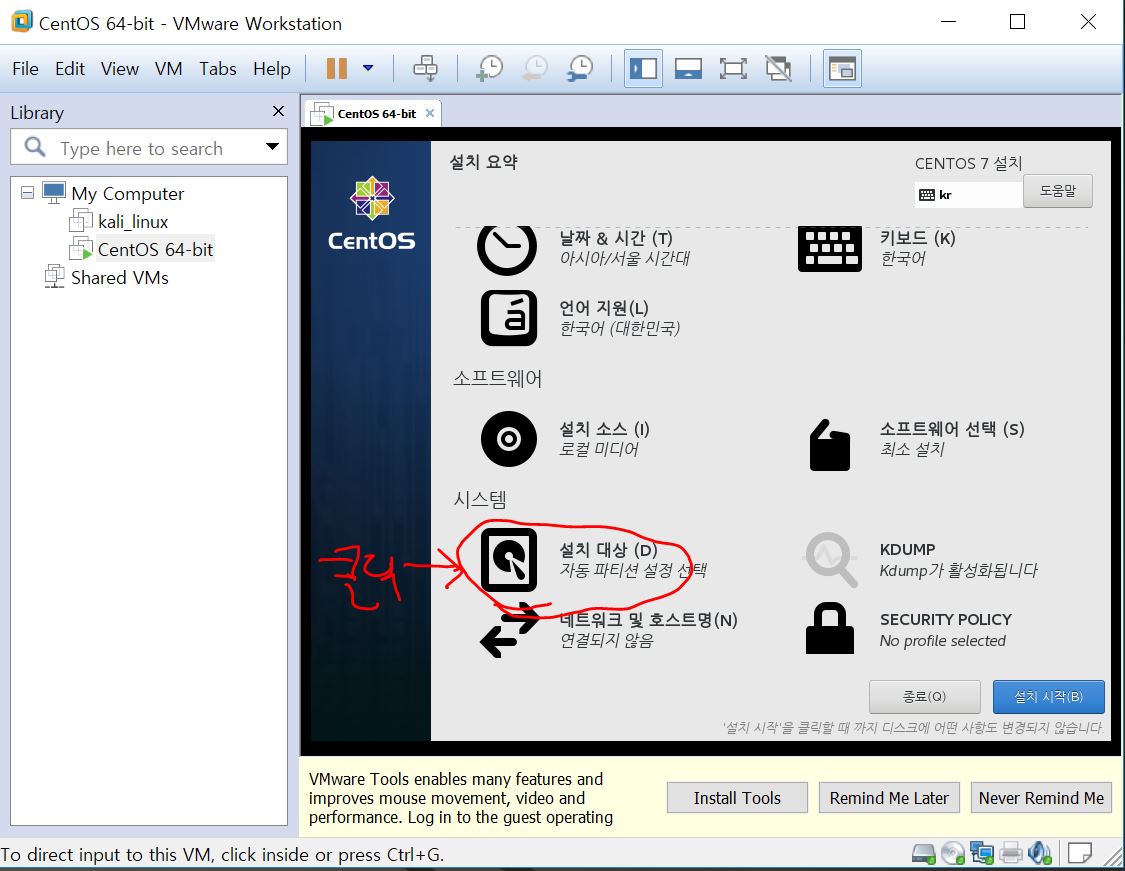Open language support icon
Image resolution: width=1125 pixels, height=871 pixels.
(509, 318)
